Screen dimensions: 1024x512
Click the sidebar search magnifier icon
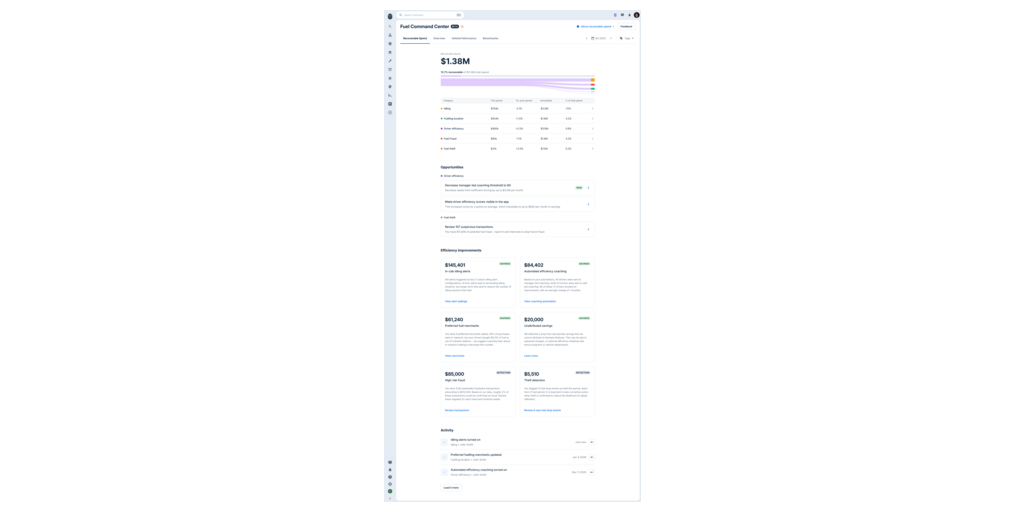pos(390,27)
